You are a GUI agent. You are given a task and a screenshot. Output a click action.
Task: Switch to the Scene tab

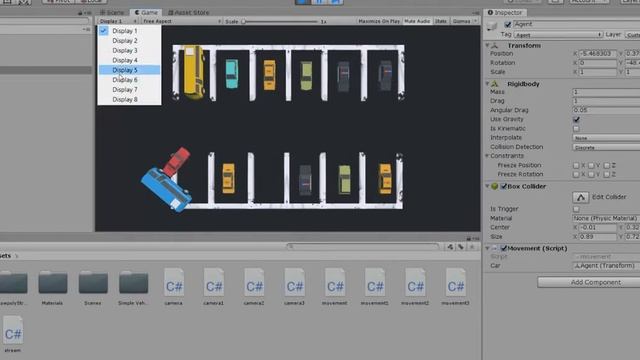click(112, 13)
